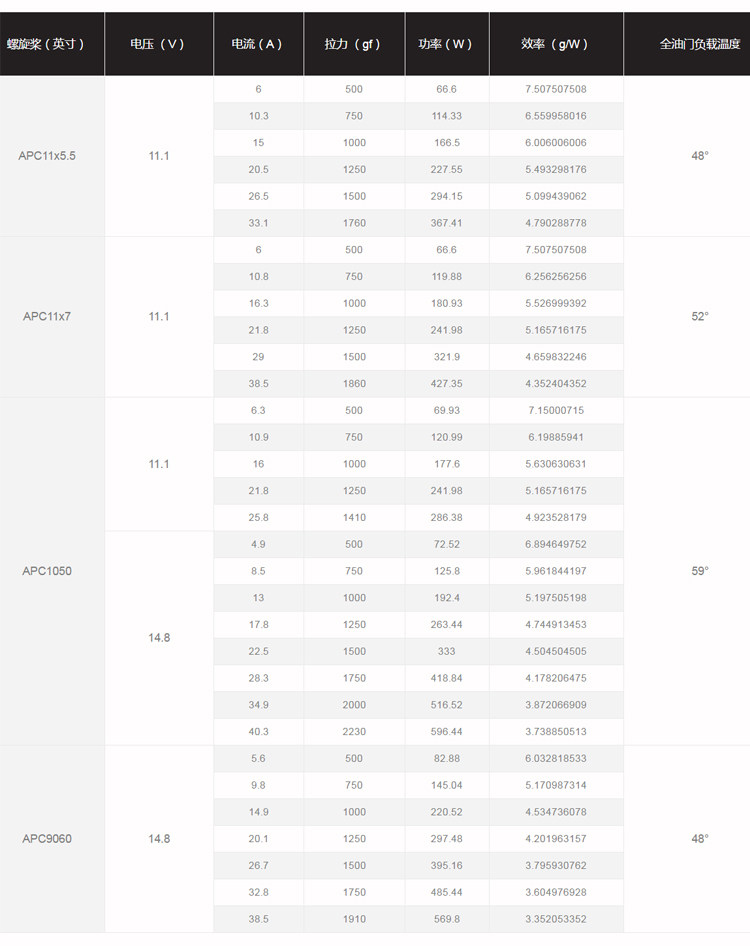Select the 1860 thrust cell
The width and height of the screenshot is (750, 946).
tap(354, 383)
